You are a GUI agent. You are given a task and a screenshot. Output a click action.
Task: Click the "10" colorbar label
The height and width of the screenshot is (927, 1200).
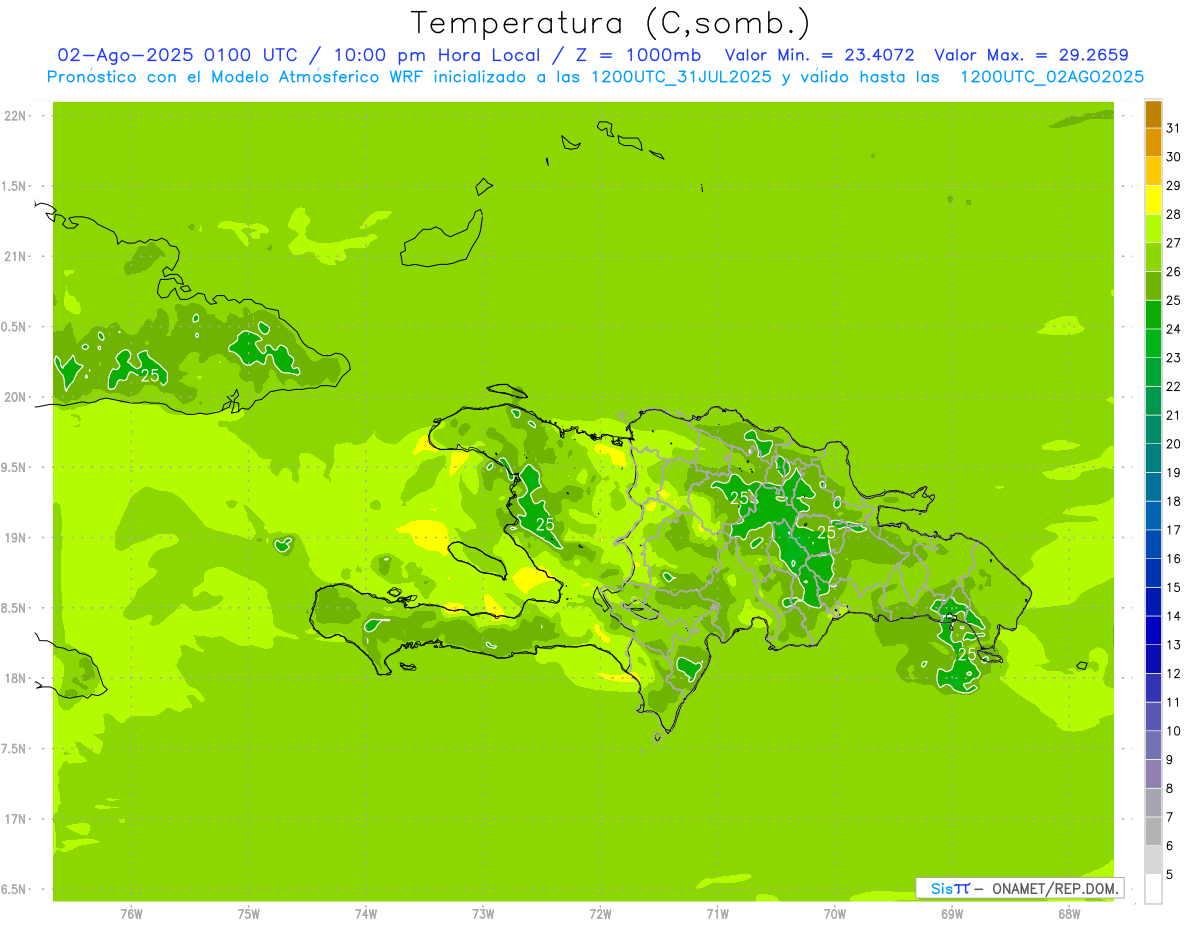coord(1173,731)
